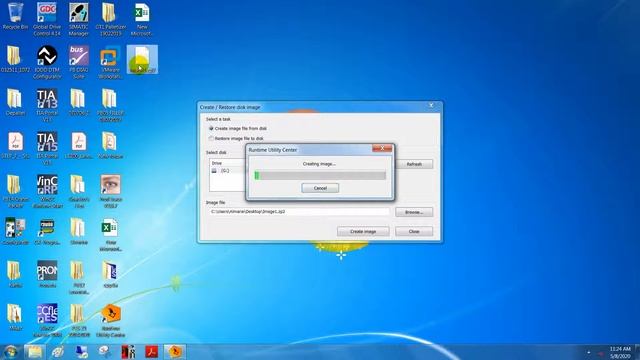640x360 pixels.
Task: Open WinCC Runtime Start shortcut
Action: (47, 191)
